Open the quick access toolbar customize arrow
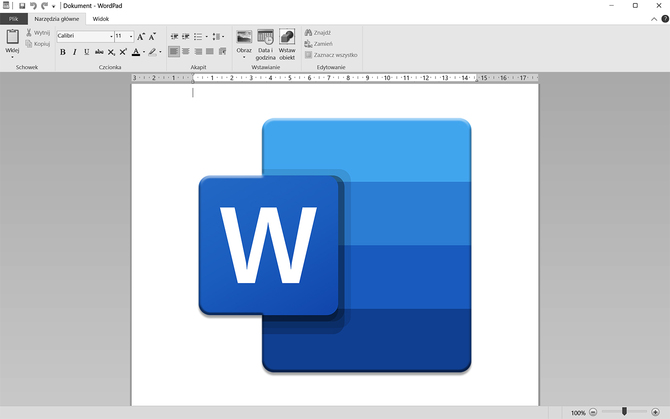The image size is (670, 419). [53, 6]
